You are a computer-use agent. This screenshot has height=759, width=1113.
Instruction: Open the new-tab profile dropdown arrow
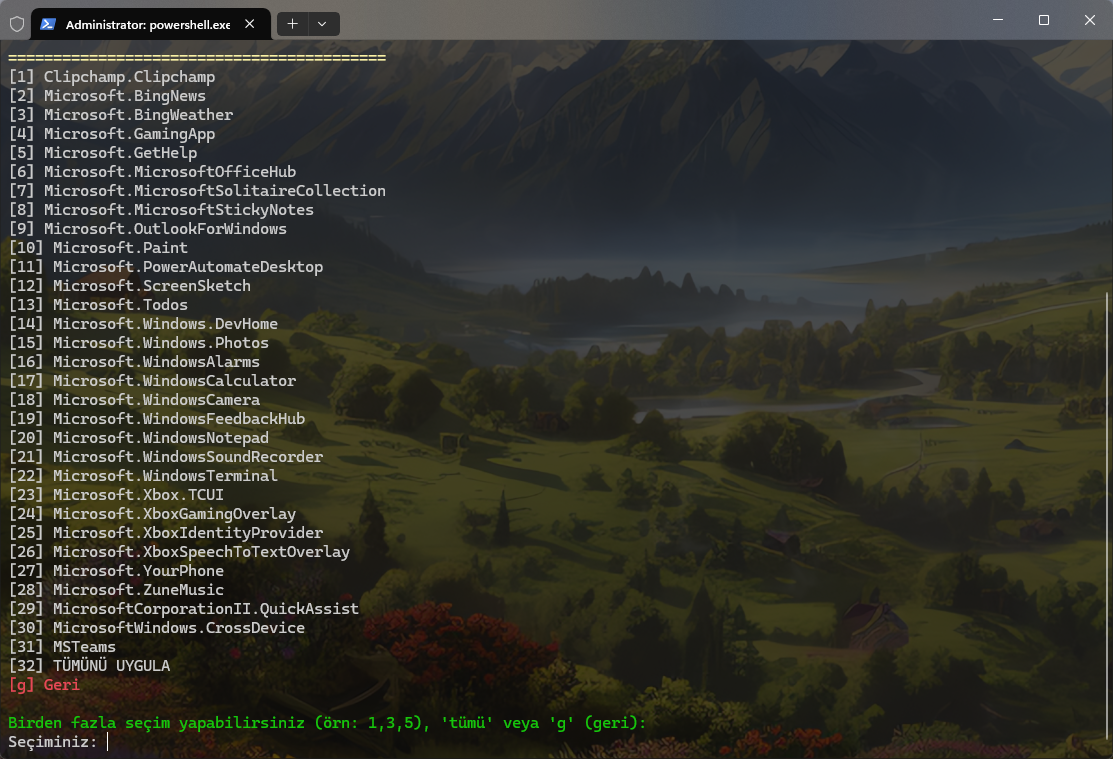coord(322,24)
